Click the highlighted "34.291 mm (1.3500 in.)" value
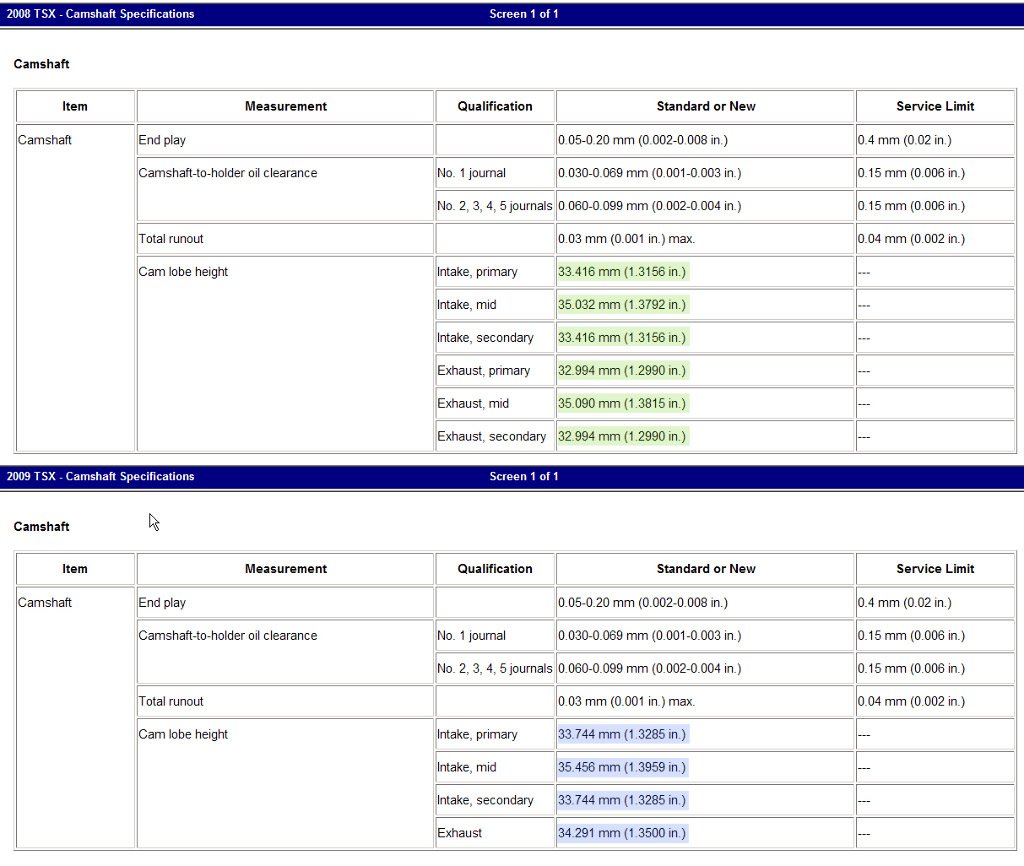The width and height of the screenshot is (1024, 866). pos(622,833)
